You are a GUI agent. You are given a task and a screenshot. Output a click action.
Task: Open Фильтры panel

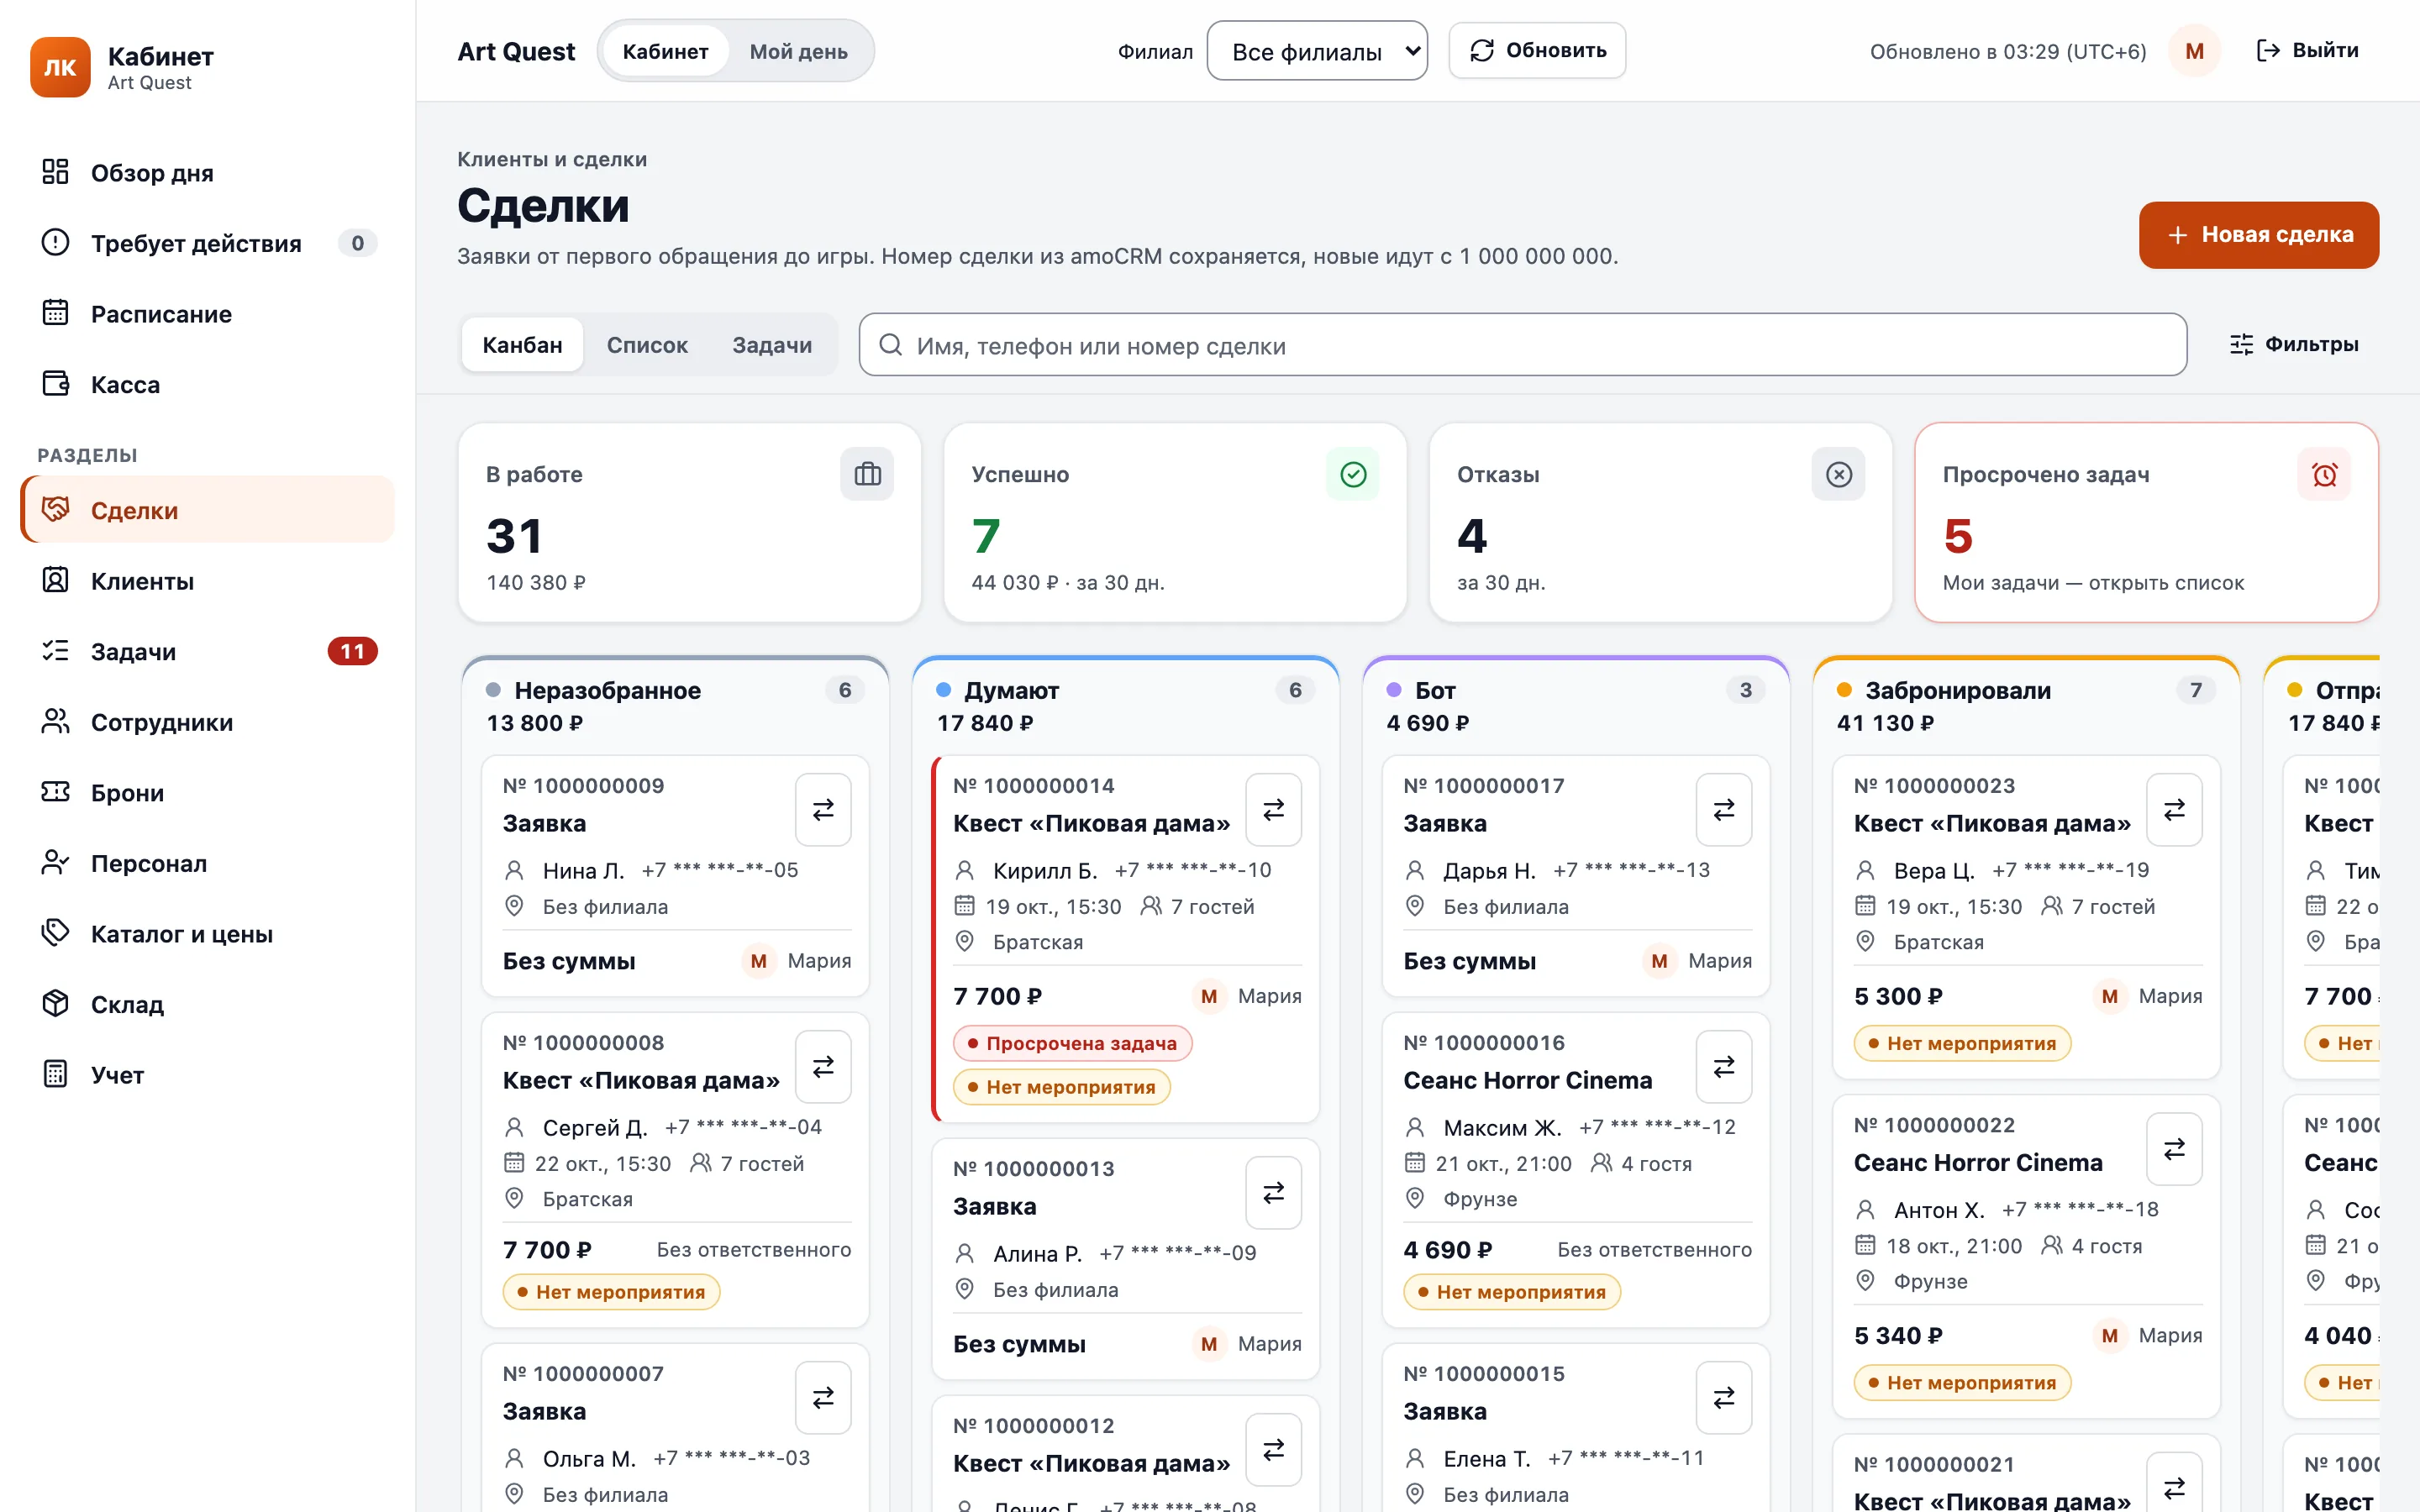point(2294,344)
